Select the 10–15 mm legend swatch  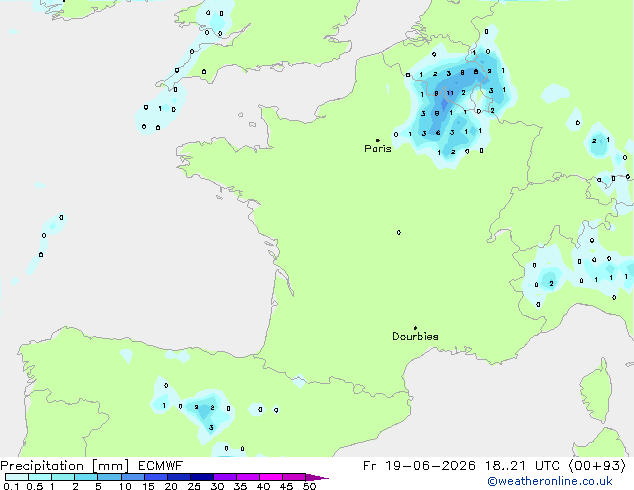click(133, 477)
